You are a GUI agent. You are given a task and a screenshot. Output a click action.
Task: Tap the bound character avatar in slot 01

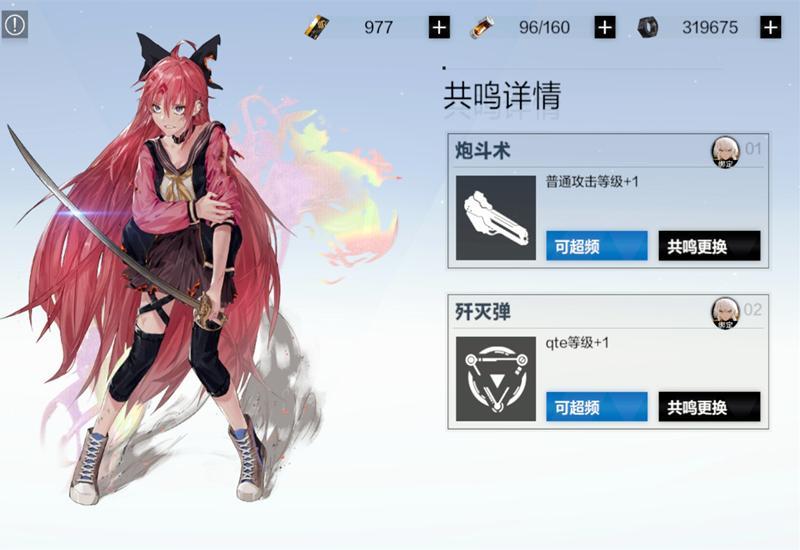(726, 152)
